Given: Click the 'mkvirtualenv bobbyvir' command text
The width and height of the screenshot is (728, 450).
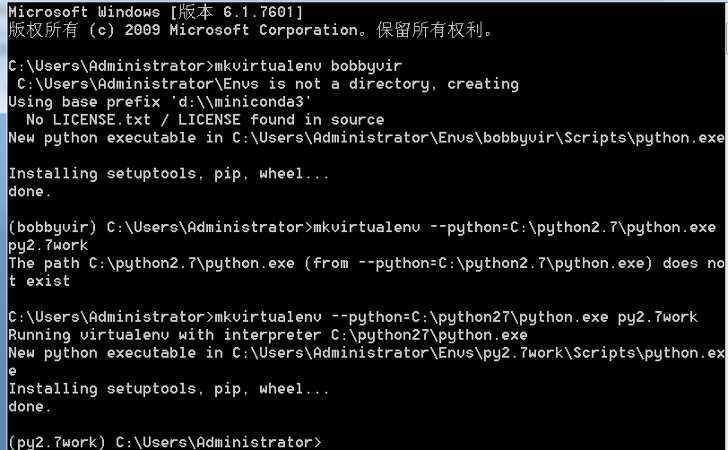Looking at the screenshot, I should point(308,66).
